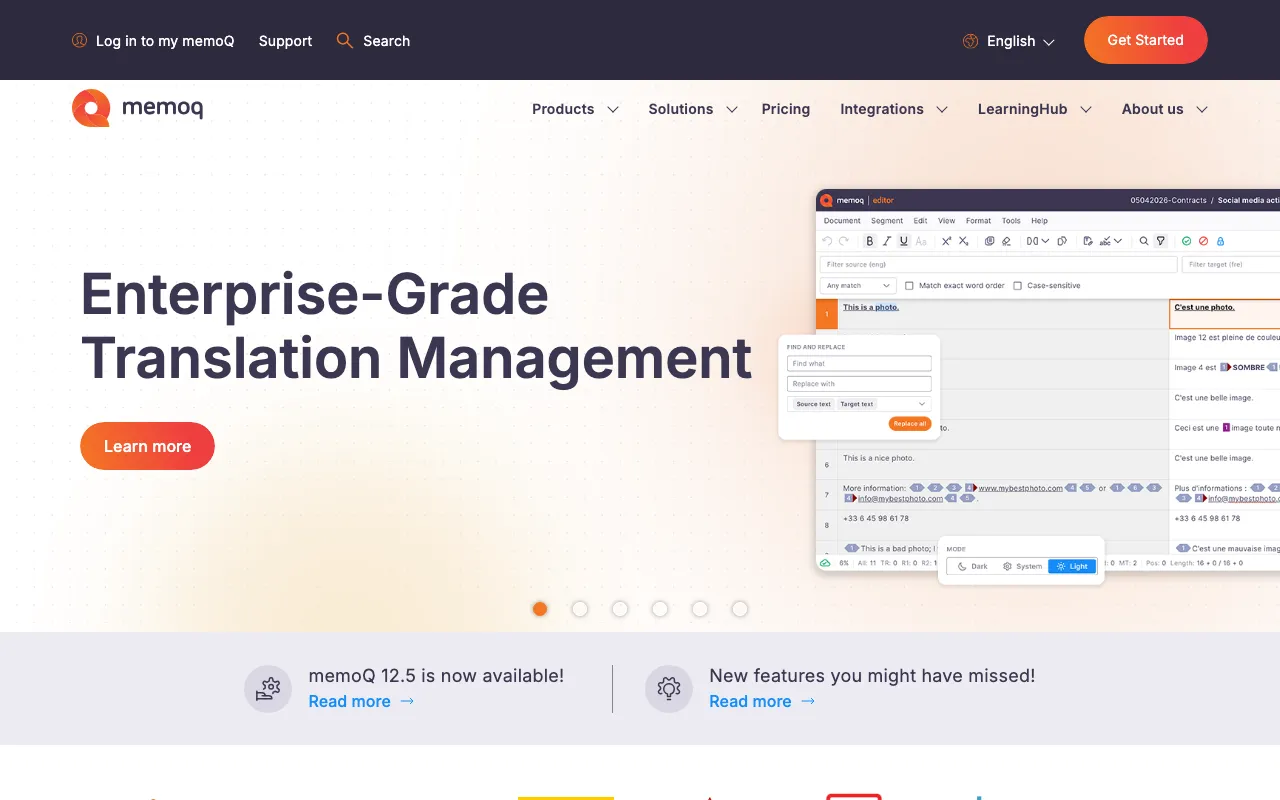
Task: Open the Support link in the top bar
Action: pos(285,41)
